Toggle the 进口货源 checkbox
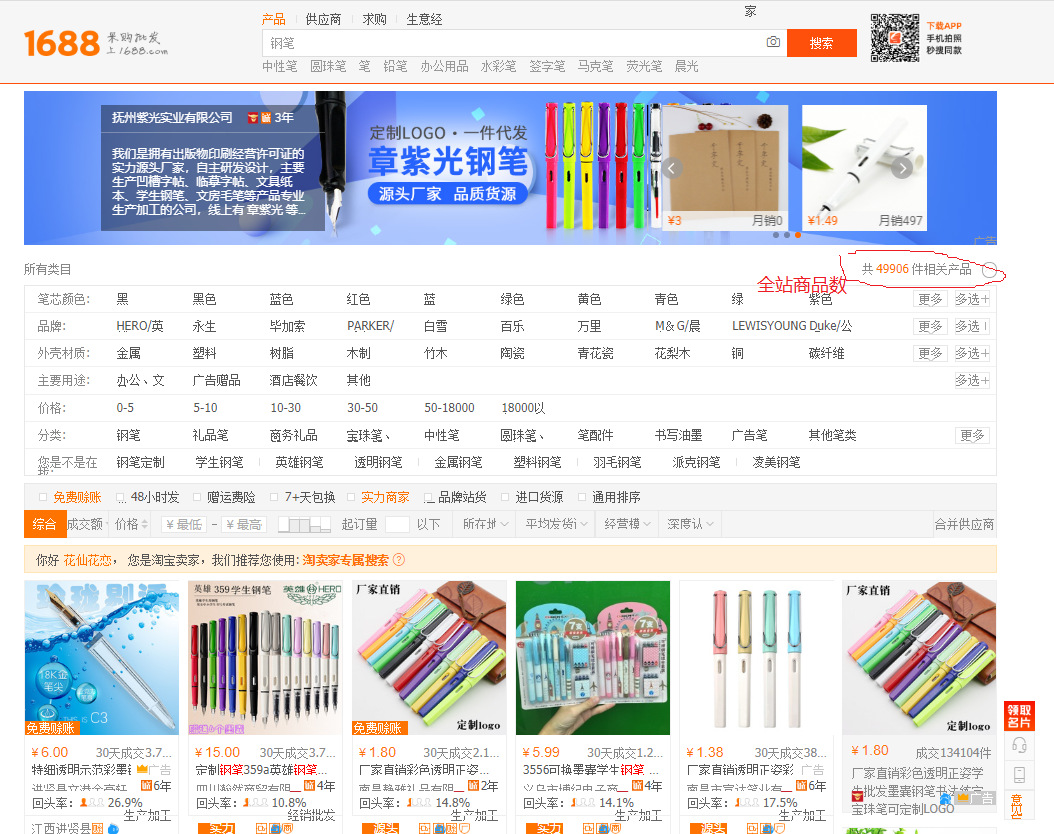This screenshot has width=1054, height=834. pyautogui.click(x=505, y=497)
